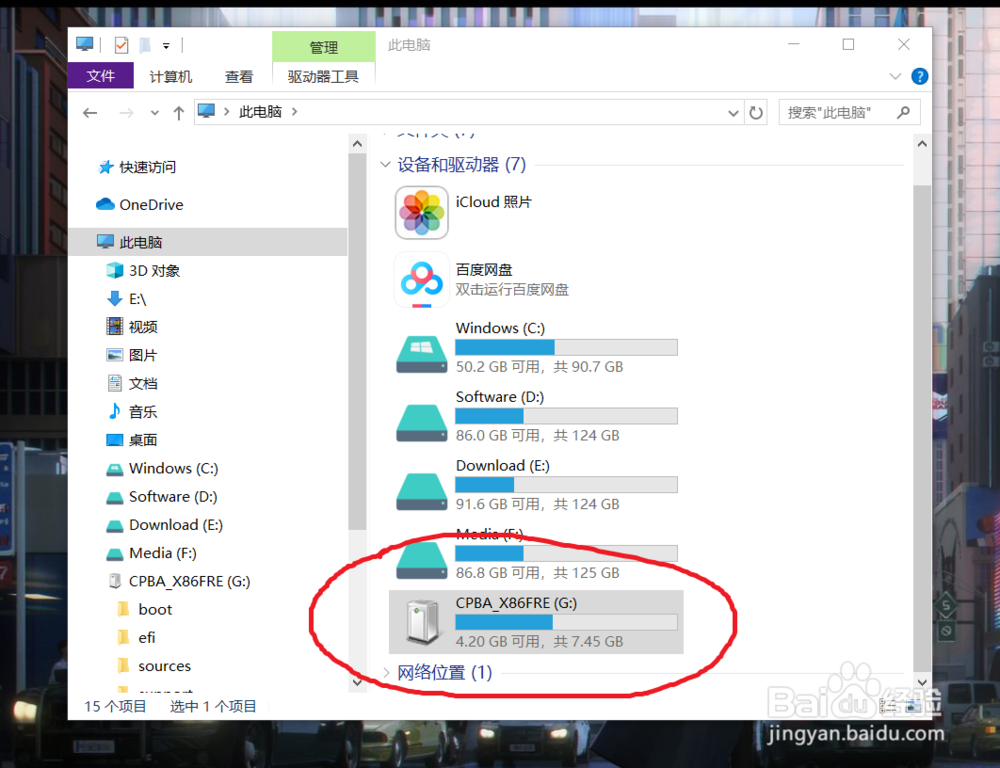Open the 驱动器工具 ribbon tab

(323, 76)
